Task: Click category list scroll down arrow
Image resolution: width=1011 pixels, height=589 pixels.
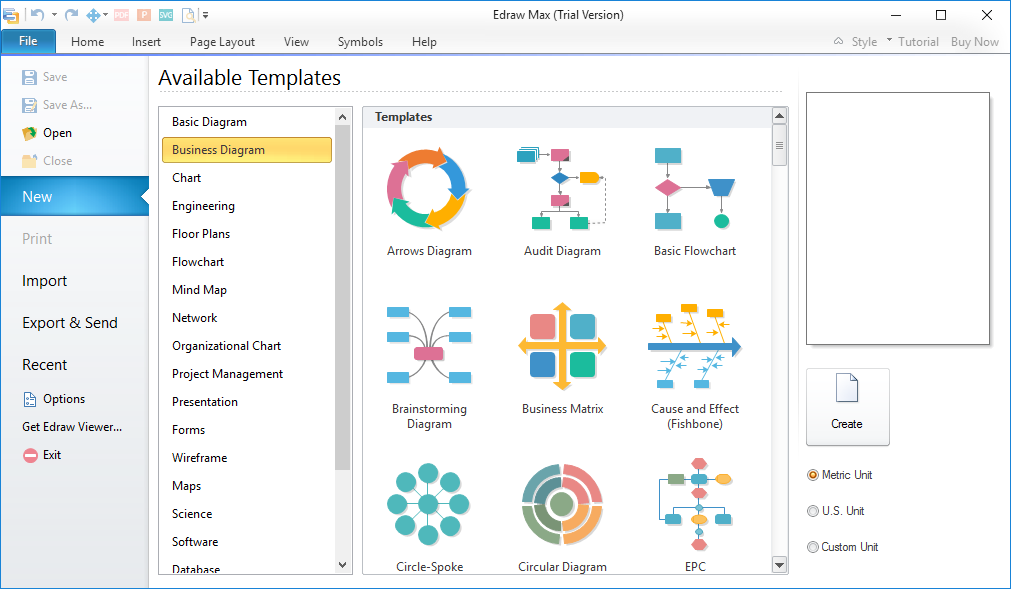Action: 342,565
